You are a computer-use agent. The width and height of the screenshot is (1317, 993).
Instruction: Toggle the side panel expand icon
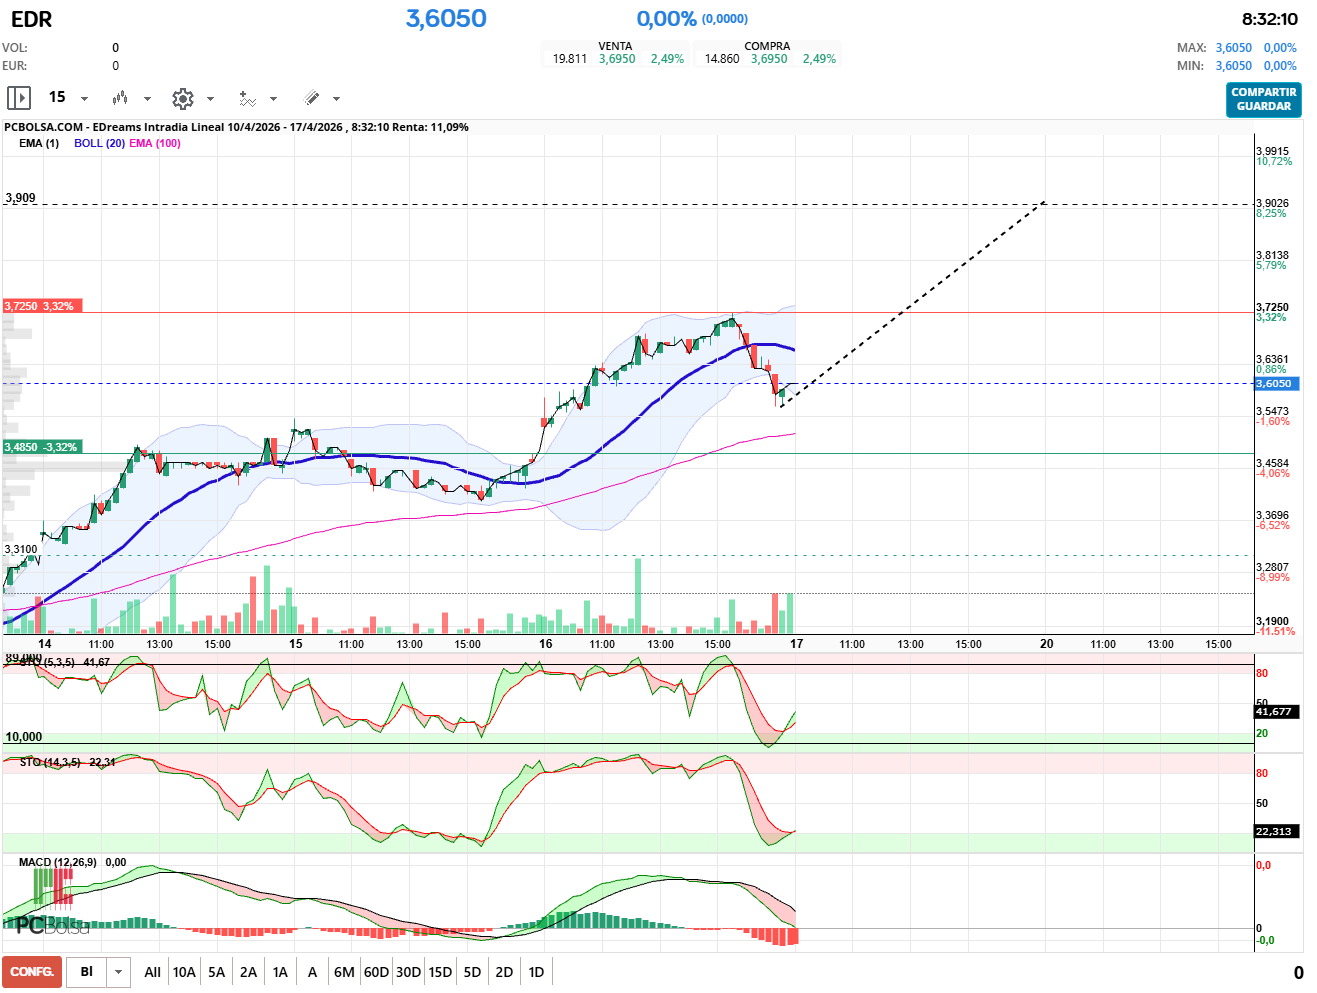19,98
